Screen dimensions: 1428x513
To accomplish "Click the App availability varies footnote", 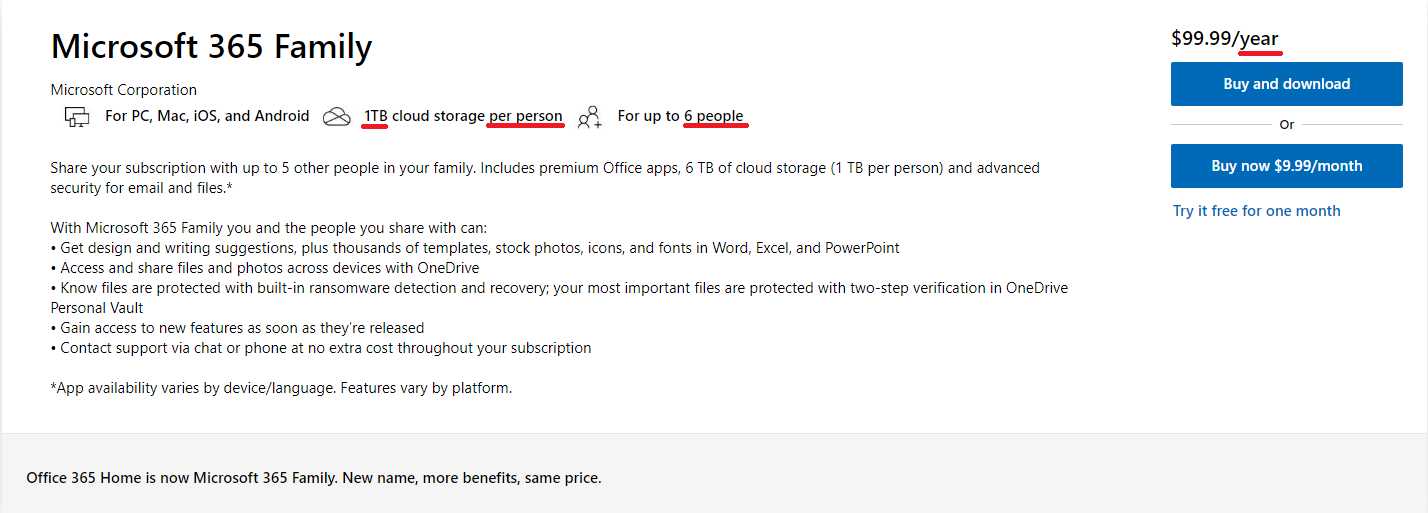I will 281,388.
